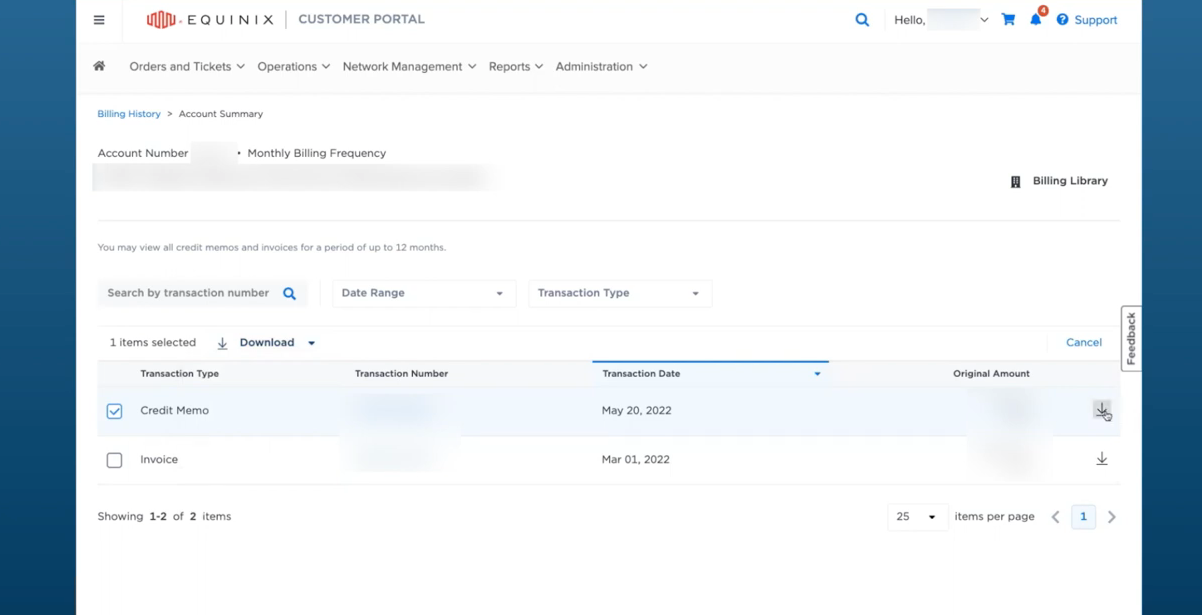Expand the Transaction Type filter dropdown

pos(619,293)
